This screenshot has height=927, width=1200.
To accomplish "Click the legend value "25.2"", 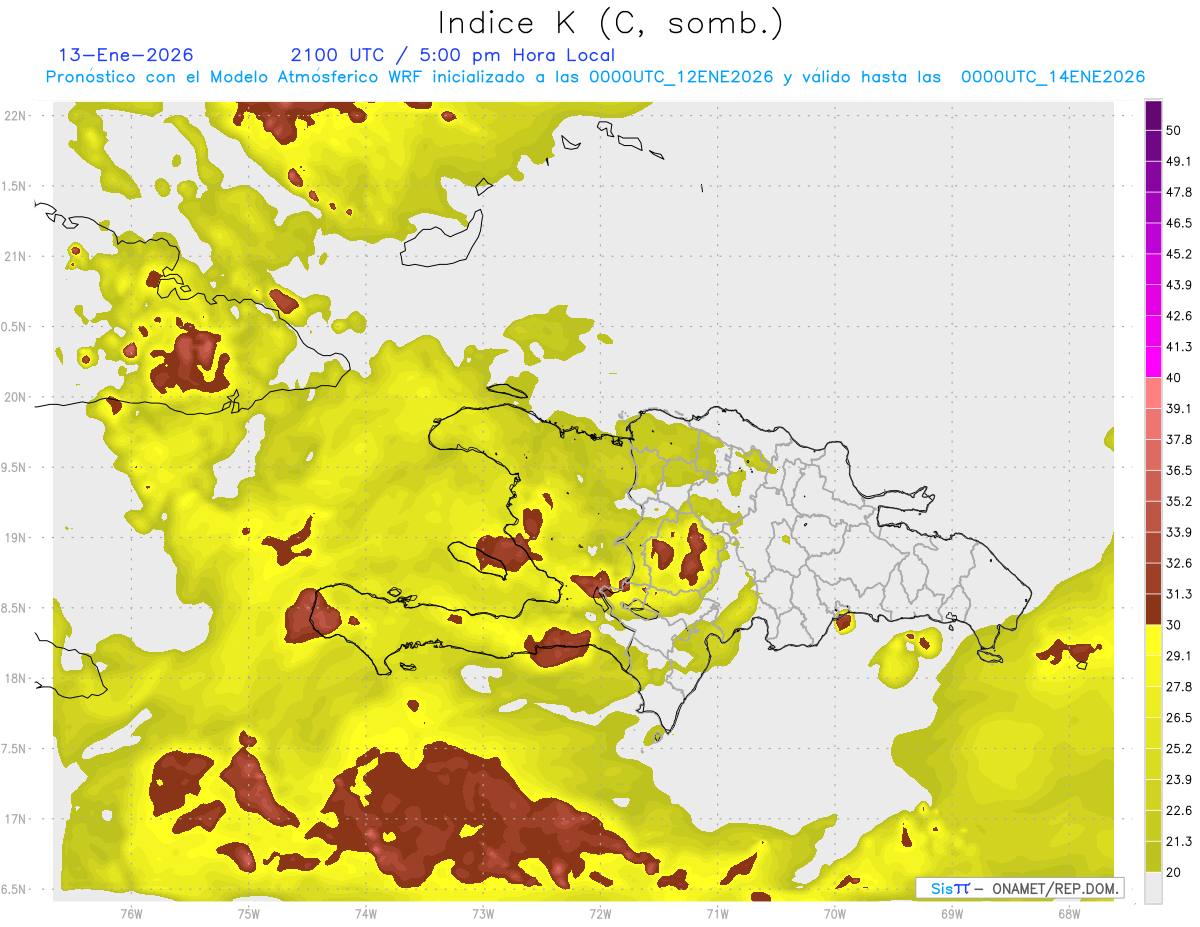I will [1179, 748].
